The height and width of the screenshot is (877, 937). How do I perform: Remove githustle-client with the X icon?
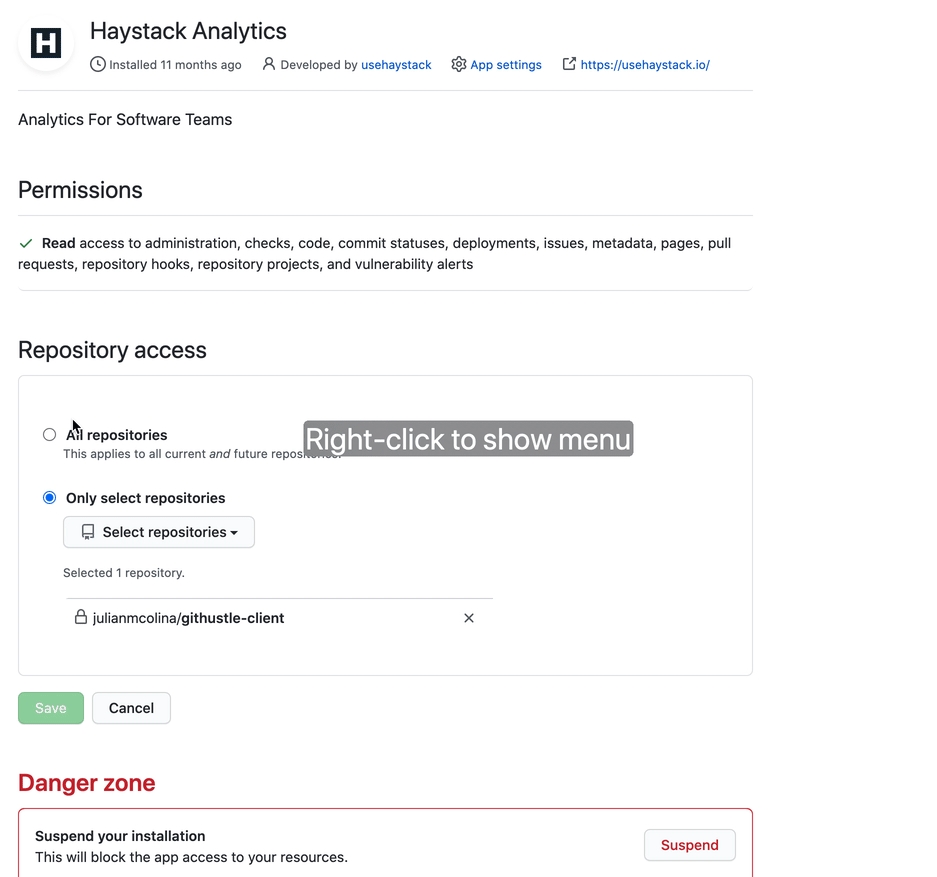[469, 618]
